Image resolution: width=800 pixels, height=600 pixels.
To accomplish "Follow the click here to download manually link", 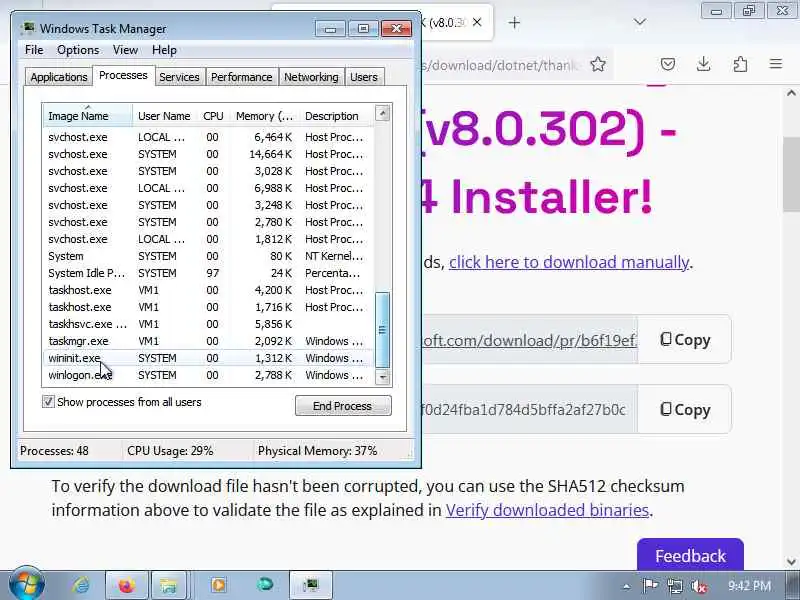I will (569, 262).
